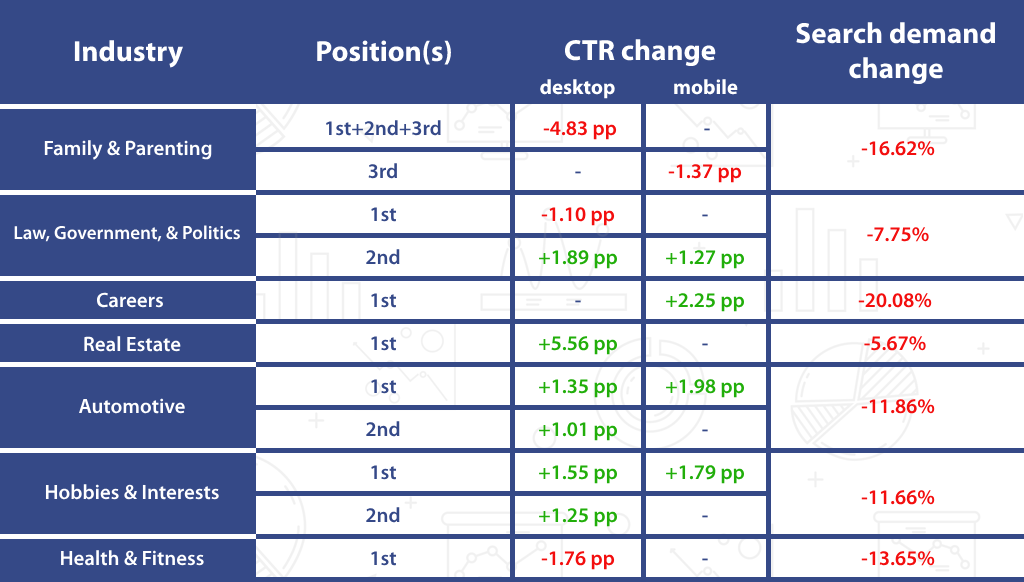The image size is (1024, 582).
Task: Click the Search demand change header
Action: tap(895, 51)
